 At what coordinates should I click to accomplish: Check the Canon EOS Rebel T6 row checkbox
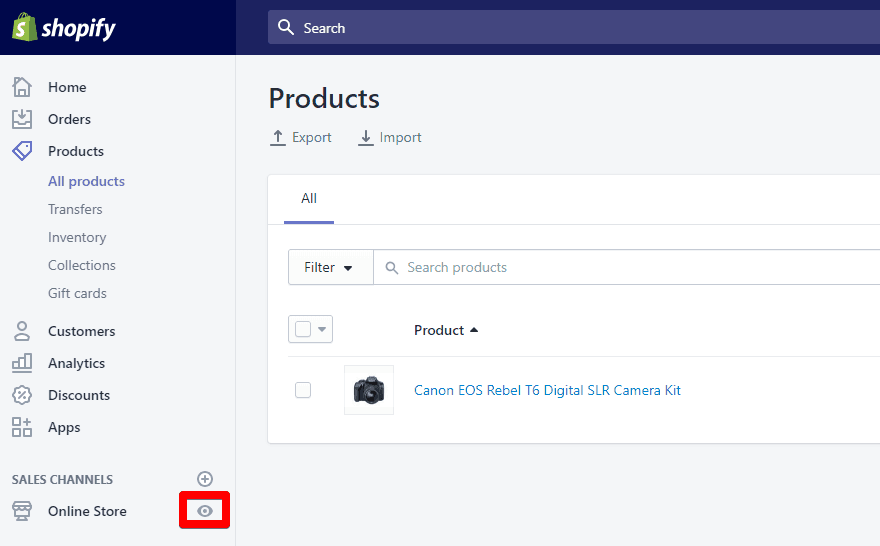tap(303, 390)
